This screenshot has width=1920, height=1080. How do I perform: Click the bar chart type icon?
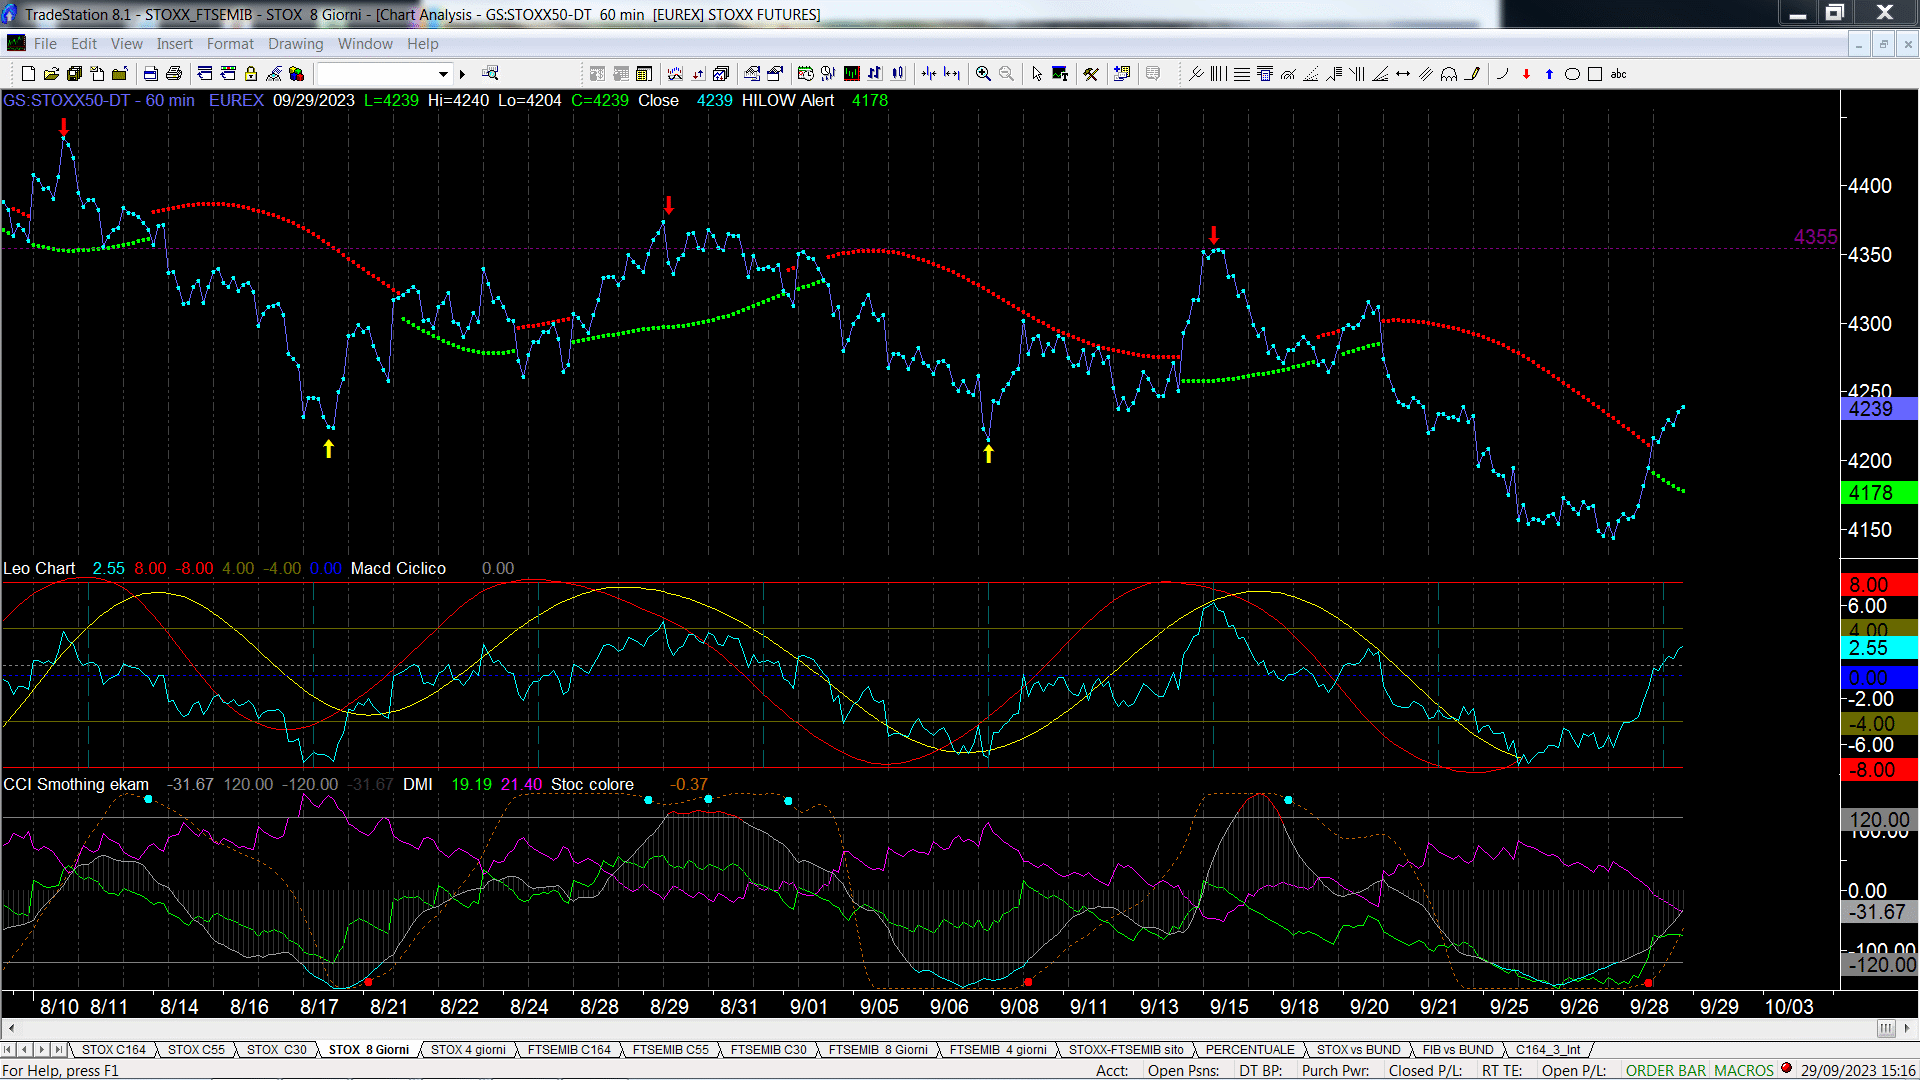875,74
